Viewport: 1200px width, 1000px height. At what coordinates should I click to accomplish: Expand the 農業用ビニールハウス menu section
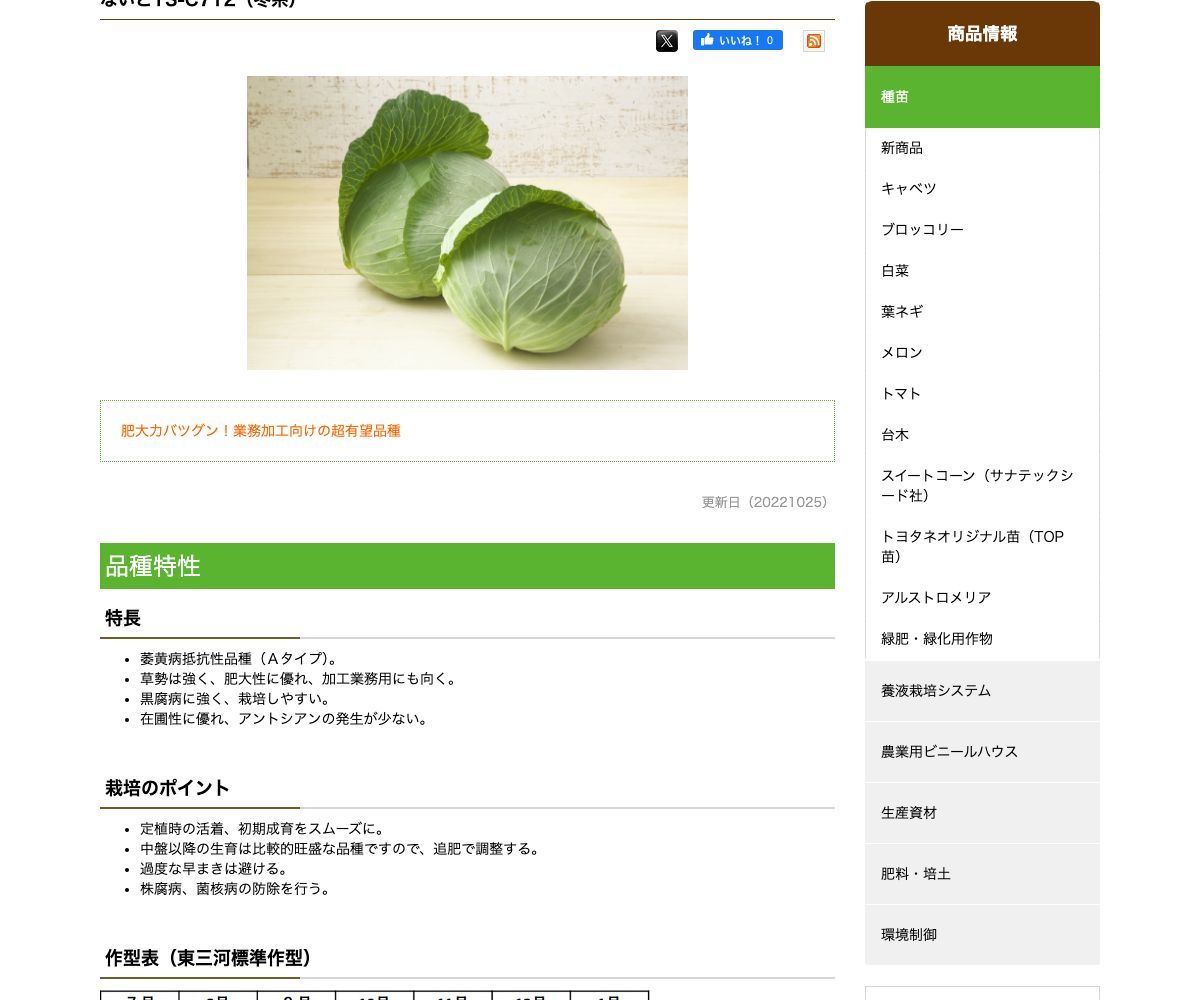coord(982,752)
